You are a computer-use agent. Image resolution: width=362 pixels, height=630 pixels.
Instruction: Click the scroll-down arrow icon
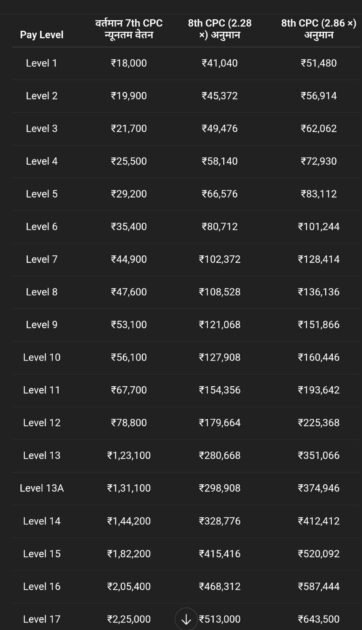pyautogui.click(x=186, y=619)
